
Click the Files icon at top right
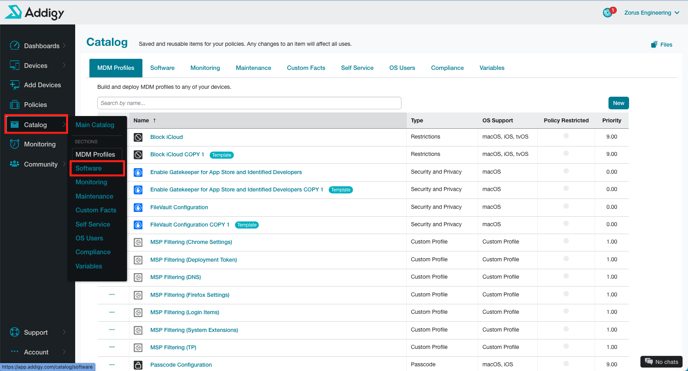654,44
